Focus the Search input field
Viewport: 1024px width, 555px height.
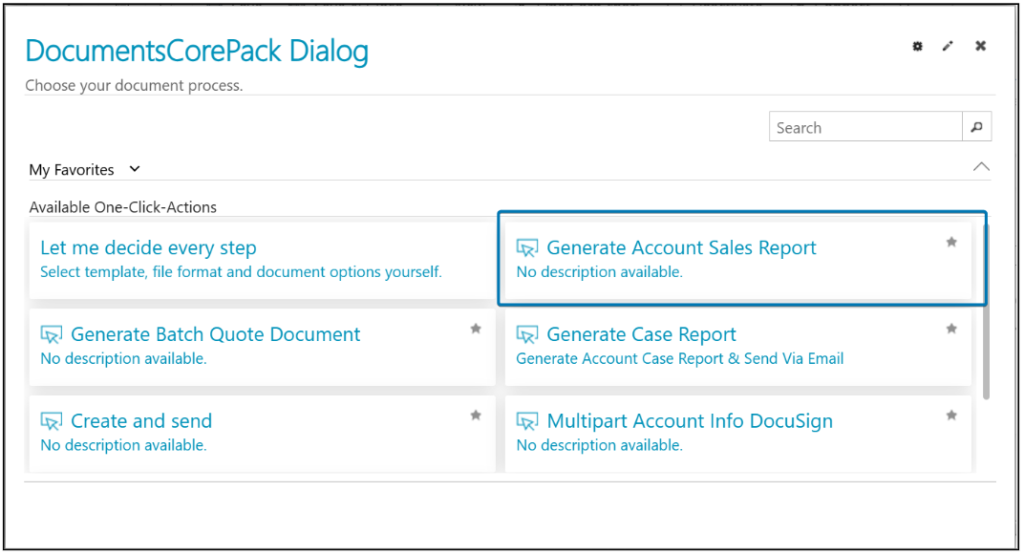(865, 127)
